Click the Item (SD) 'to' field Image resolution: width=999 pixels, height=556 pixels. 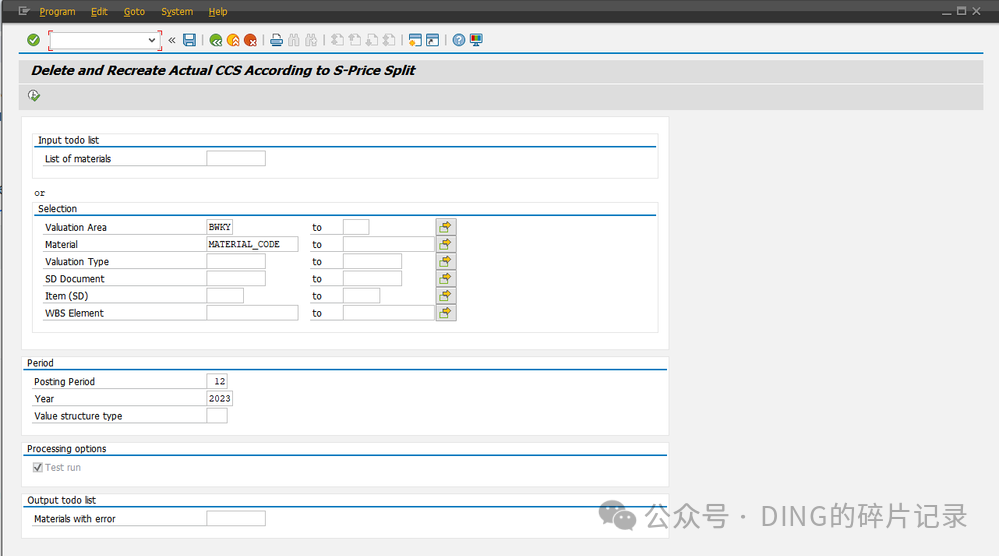[x=361, y=296]
